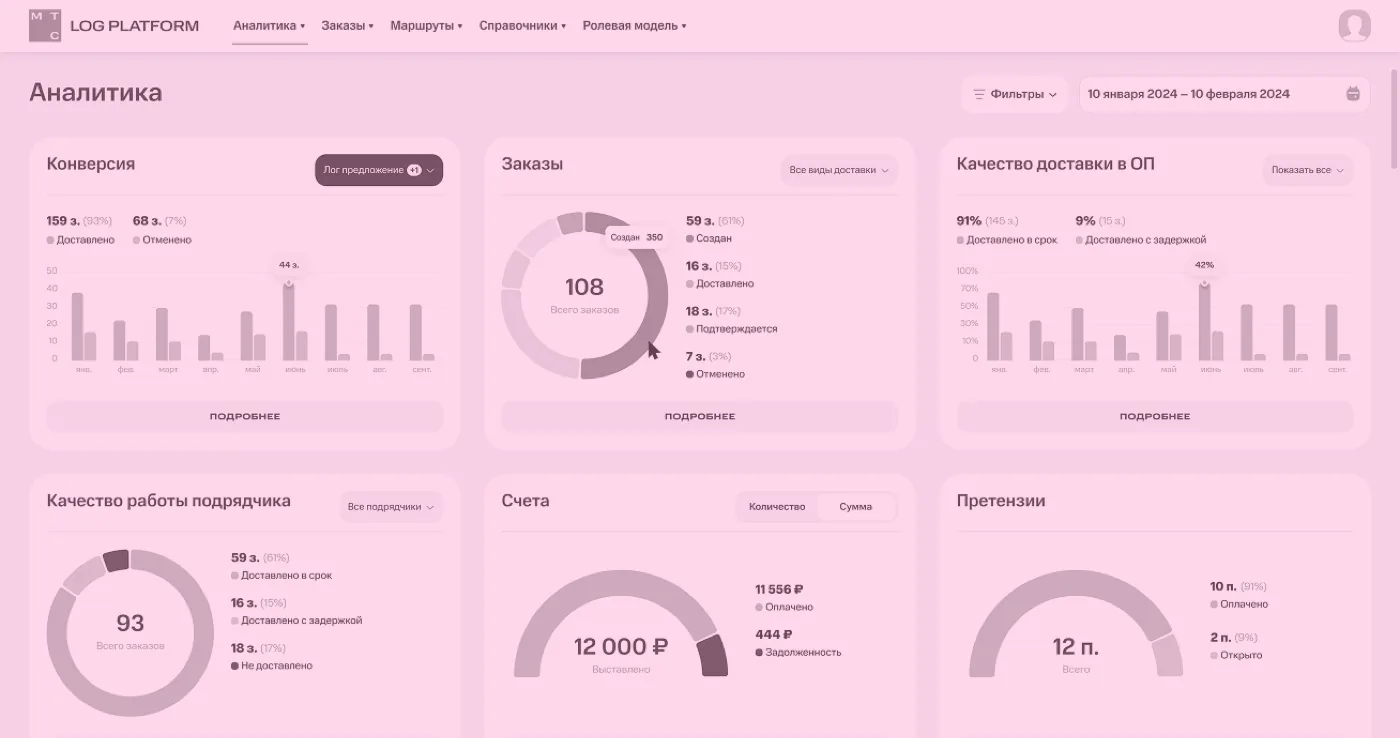Image resolution: width=1400 pixels, height=738 pixels.
Task: Click the +1 badge in Лог предложение
Action: point(414,170)
